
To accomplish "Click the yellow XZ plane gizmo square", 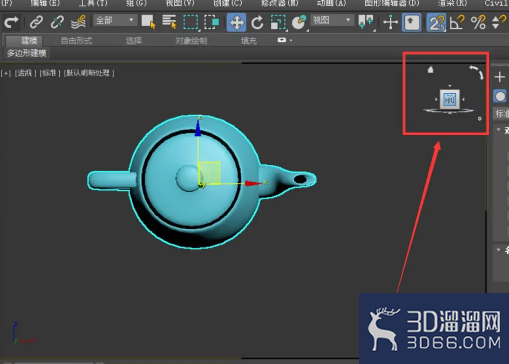I will 209,172.
